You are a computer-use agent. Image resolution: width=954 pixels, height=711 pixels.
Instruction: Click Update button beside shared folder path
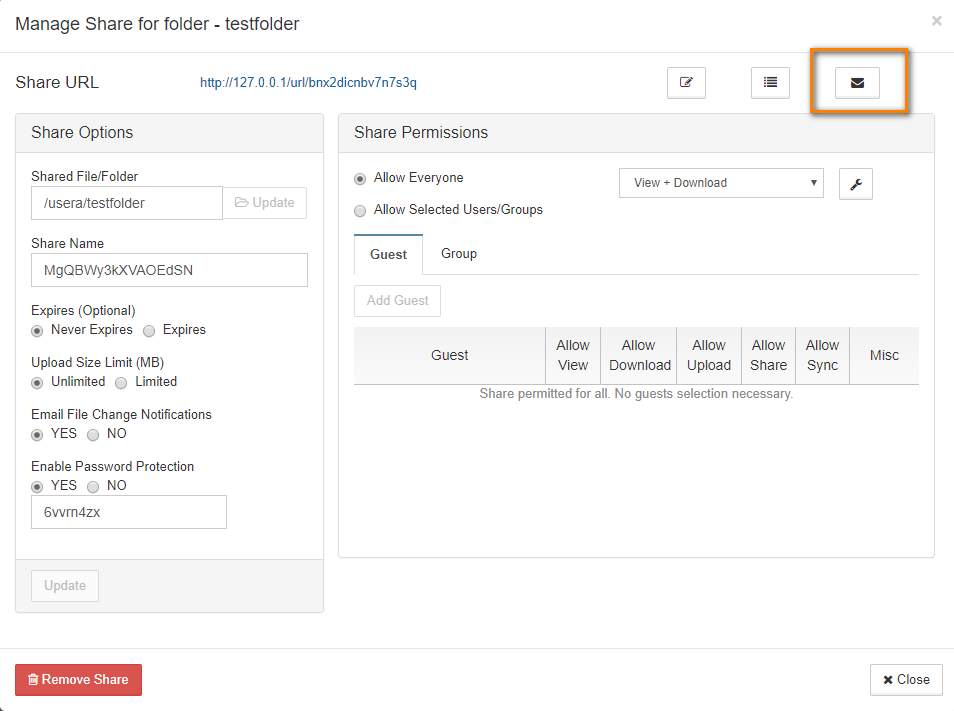pyautogui.click(x=265, y=203)
